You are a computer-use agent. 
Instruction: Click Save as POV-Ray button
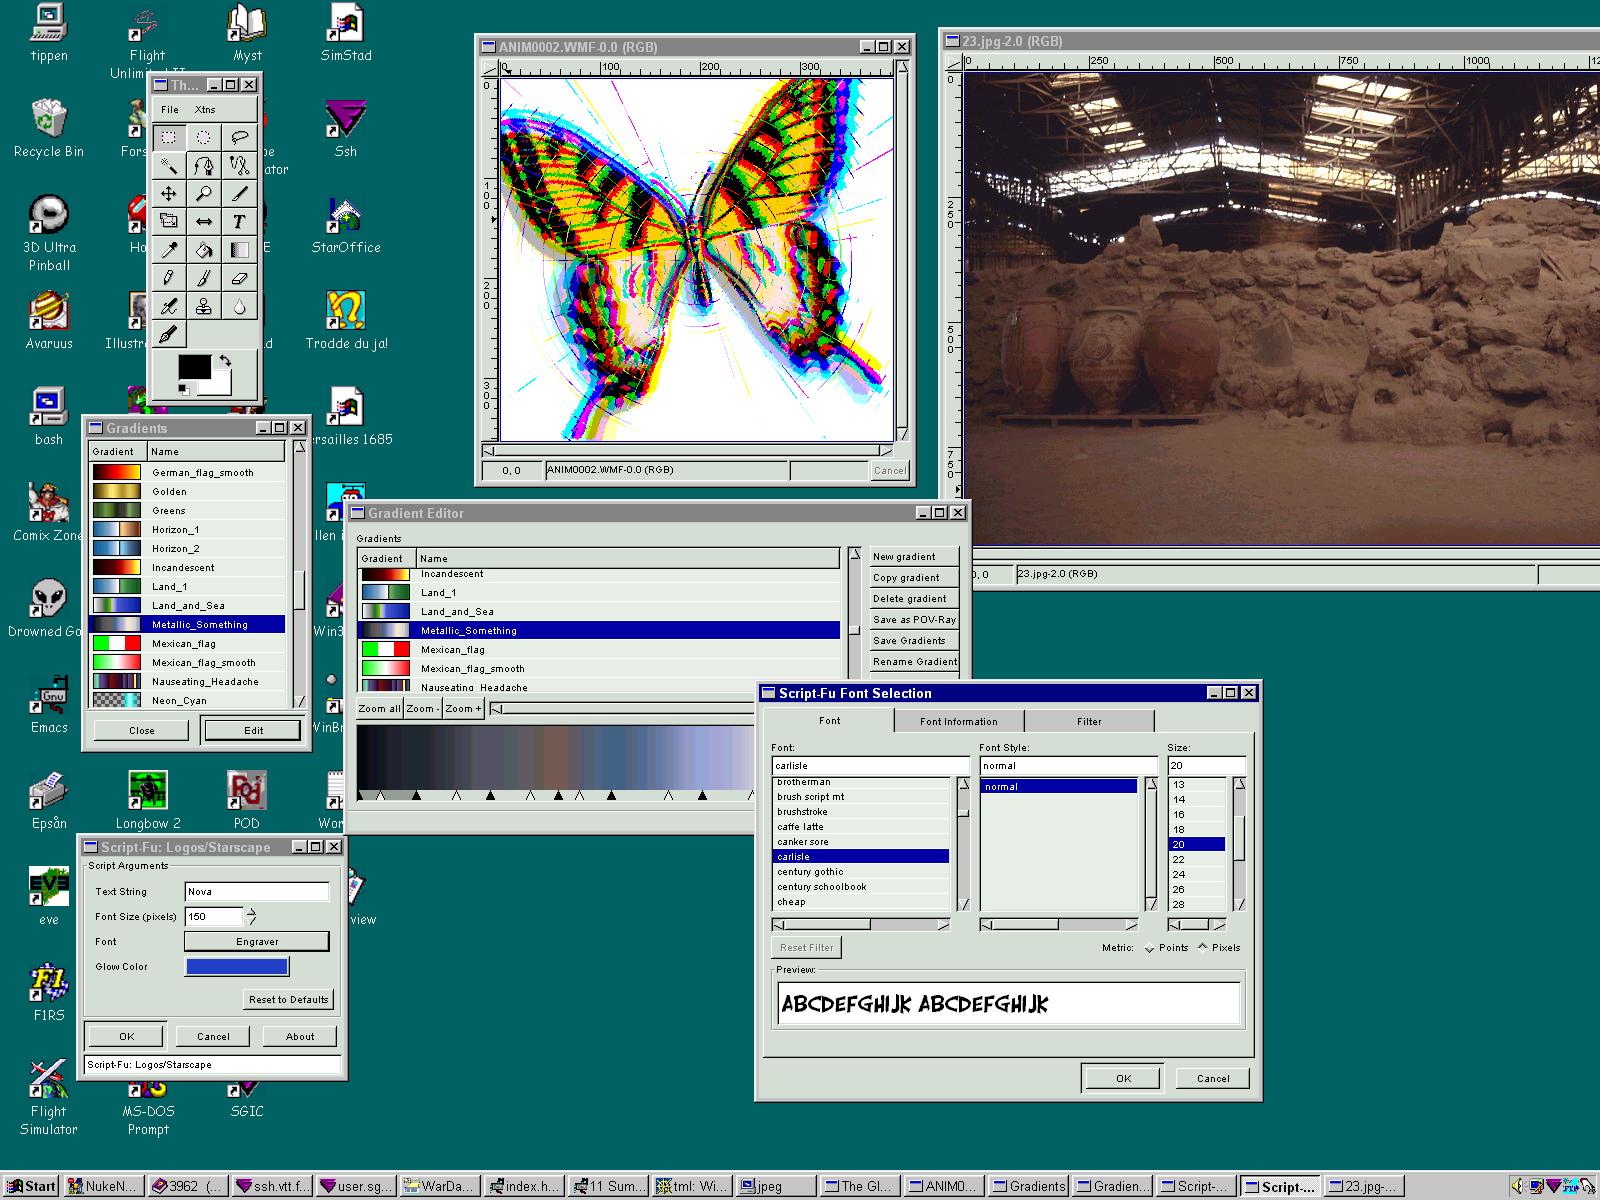[x=914, y=619]
